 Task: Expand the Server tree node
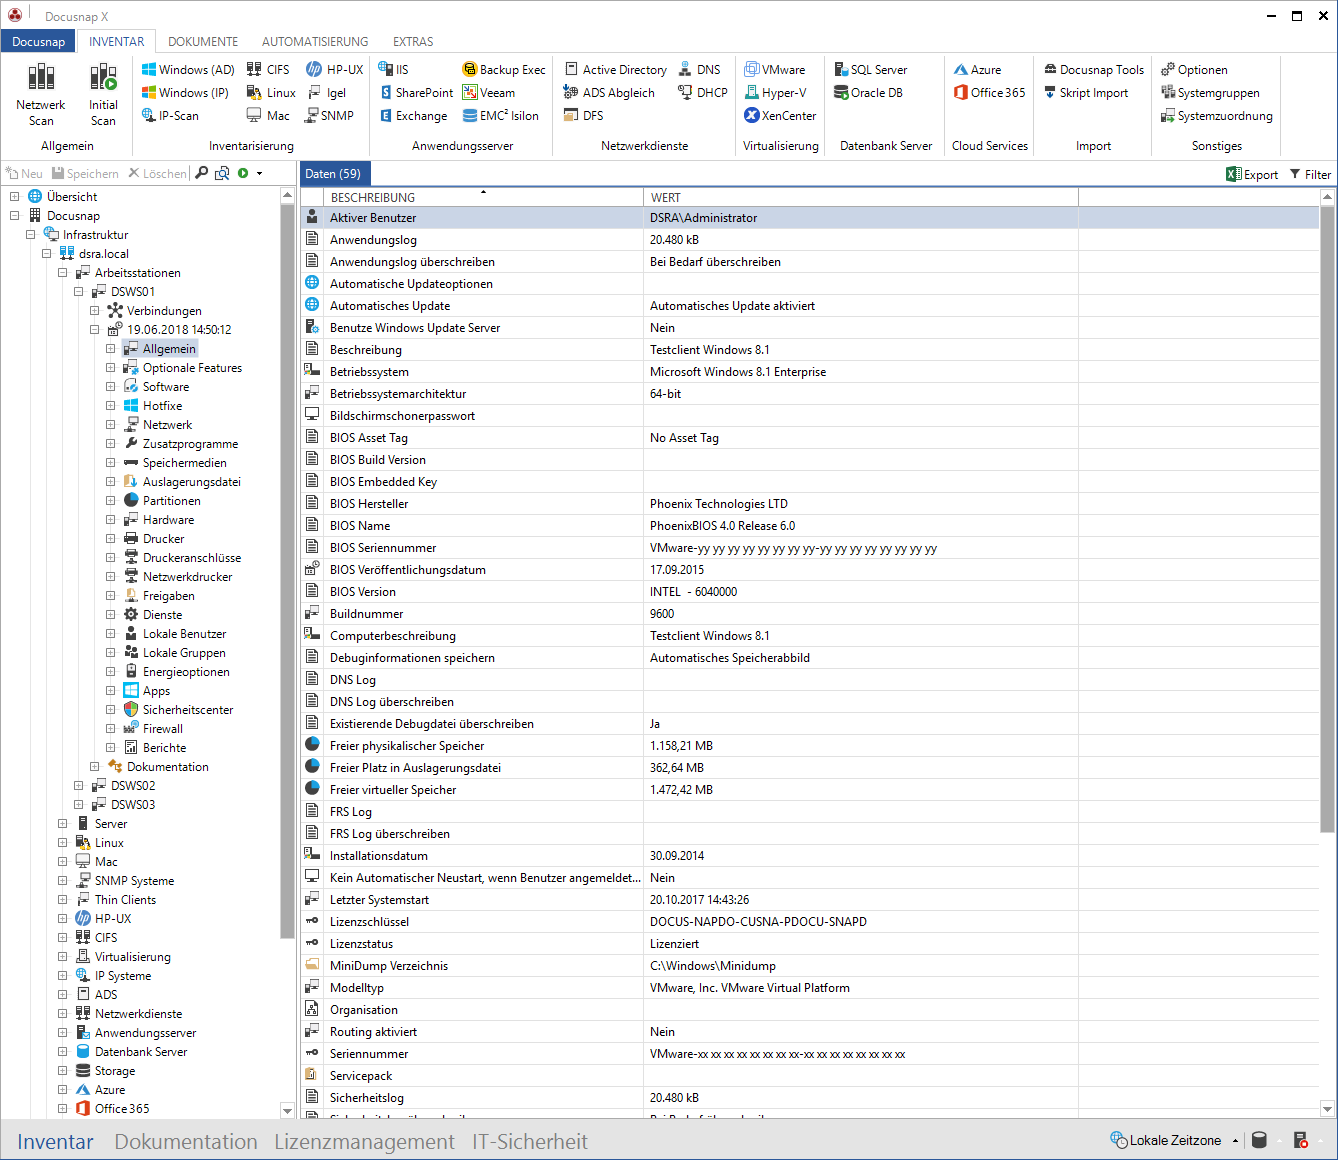(x=62, y=824)
